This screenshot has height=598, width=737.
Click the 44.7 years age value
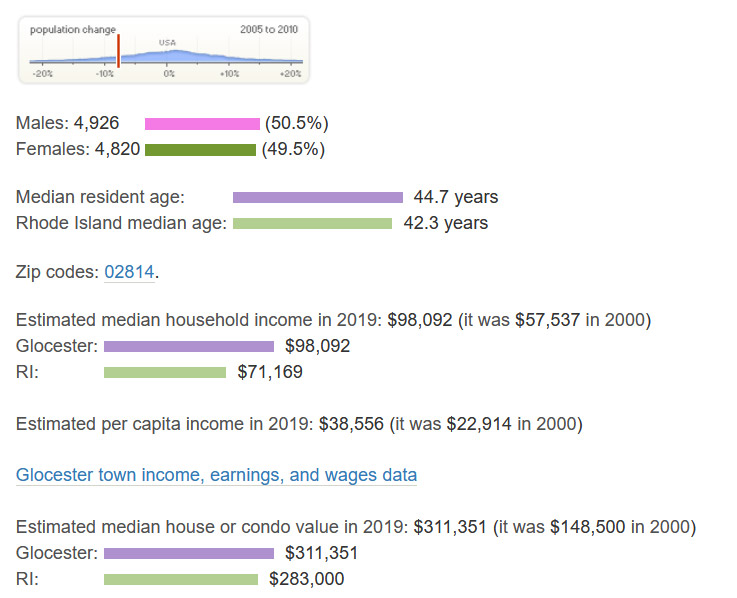(455, 198)
